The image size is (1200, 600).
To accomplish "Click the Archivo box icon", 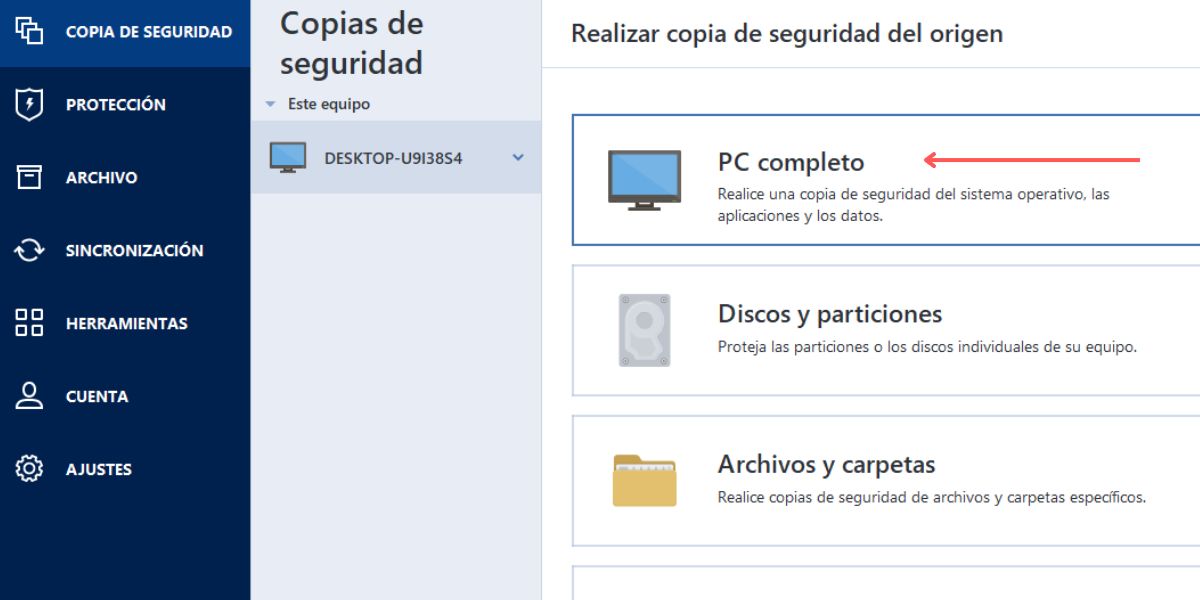I will 30,177.
